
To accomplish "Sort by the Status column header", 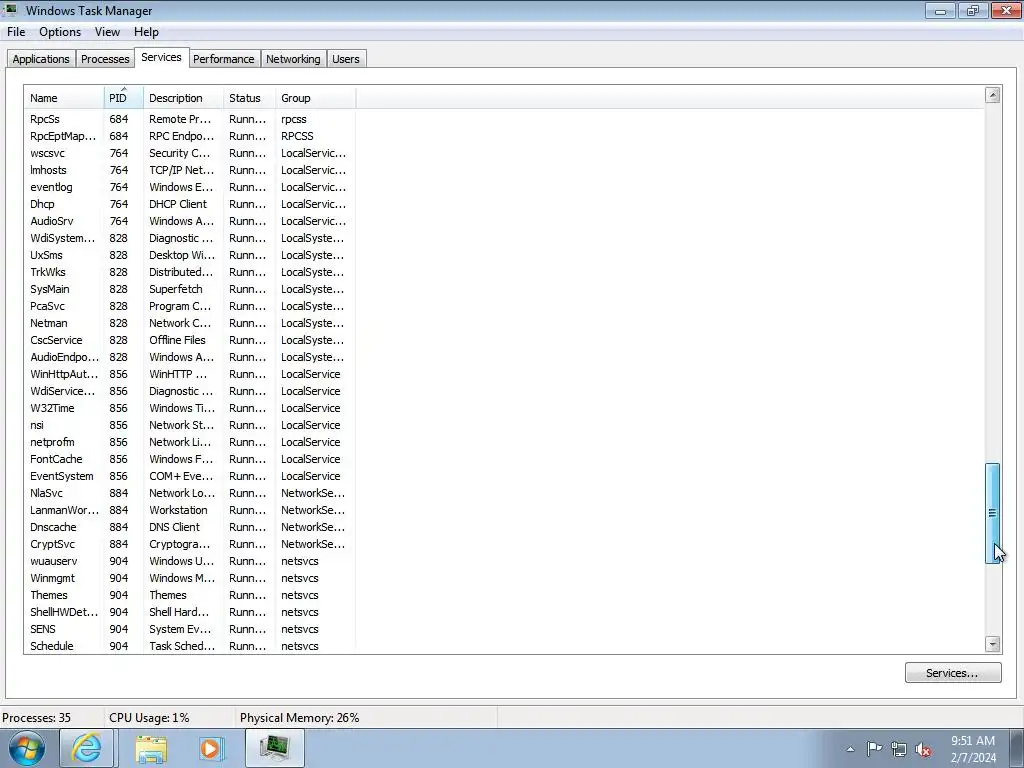I will (249, 98).
